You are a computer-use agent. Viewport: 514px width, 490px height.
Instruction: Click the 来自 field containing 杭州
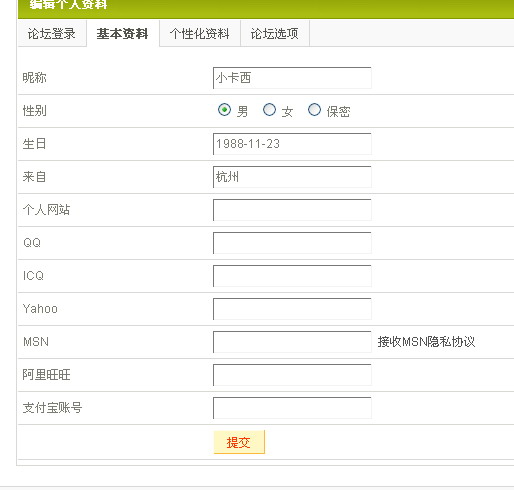(292, 177)
